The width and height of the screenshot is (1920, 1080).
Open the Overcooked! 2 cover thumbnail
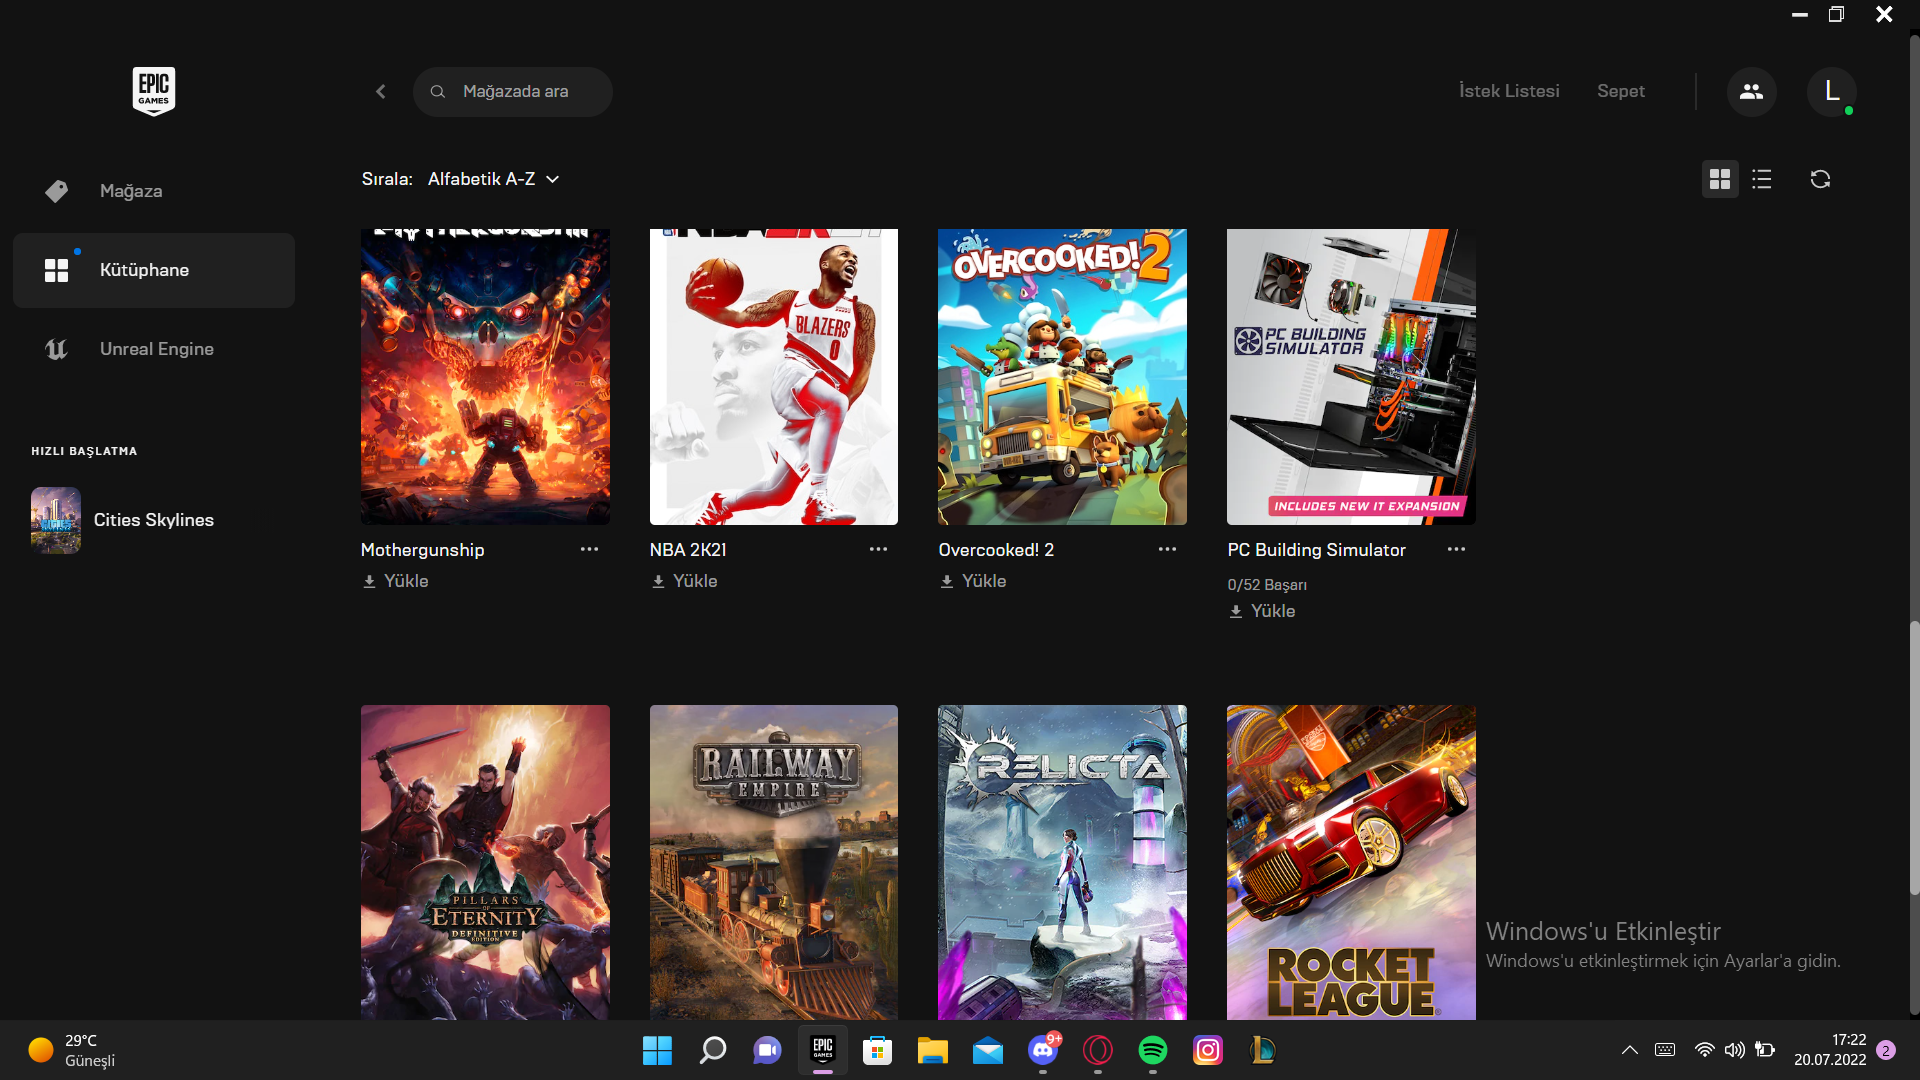coord(1062,377)
